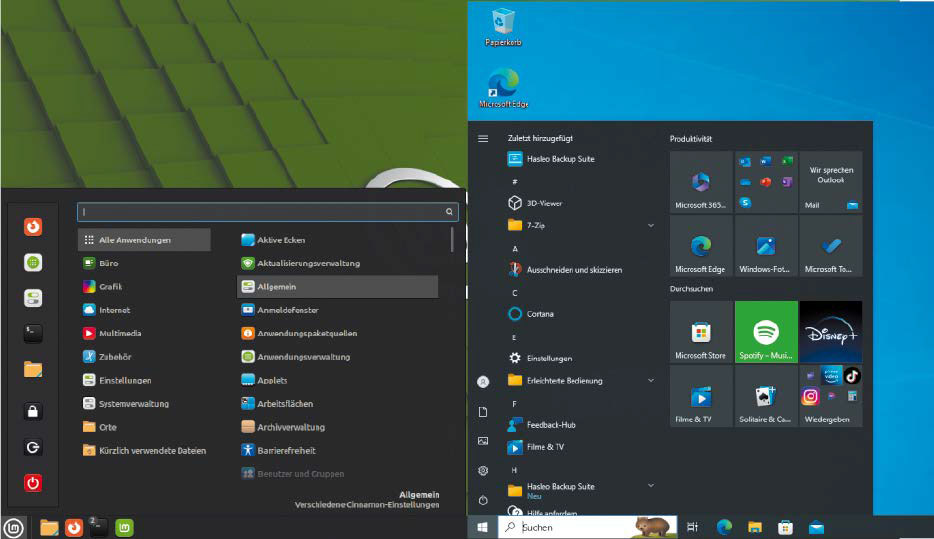Open Arbeitsflächen settings
Image resolution: width=934 pixels, height=539 pixels.
[337, 403]
